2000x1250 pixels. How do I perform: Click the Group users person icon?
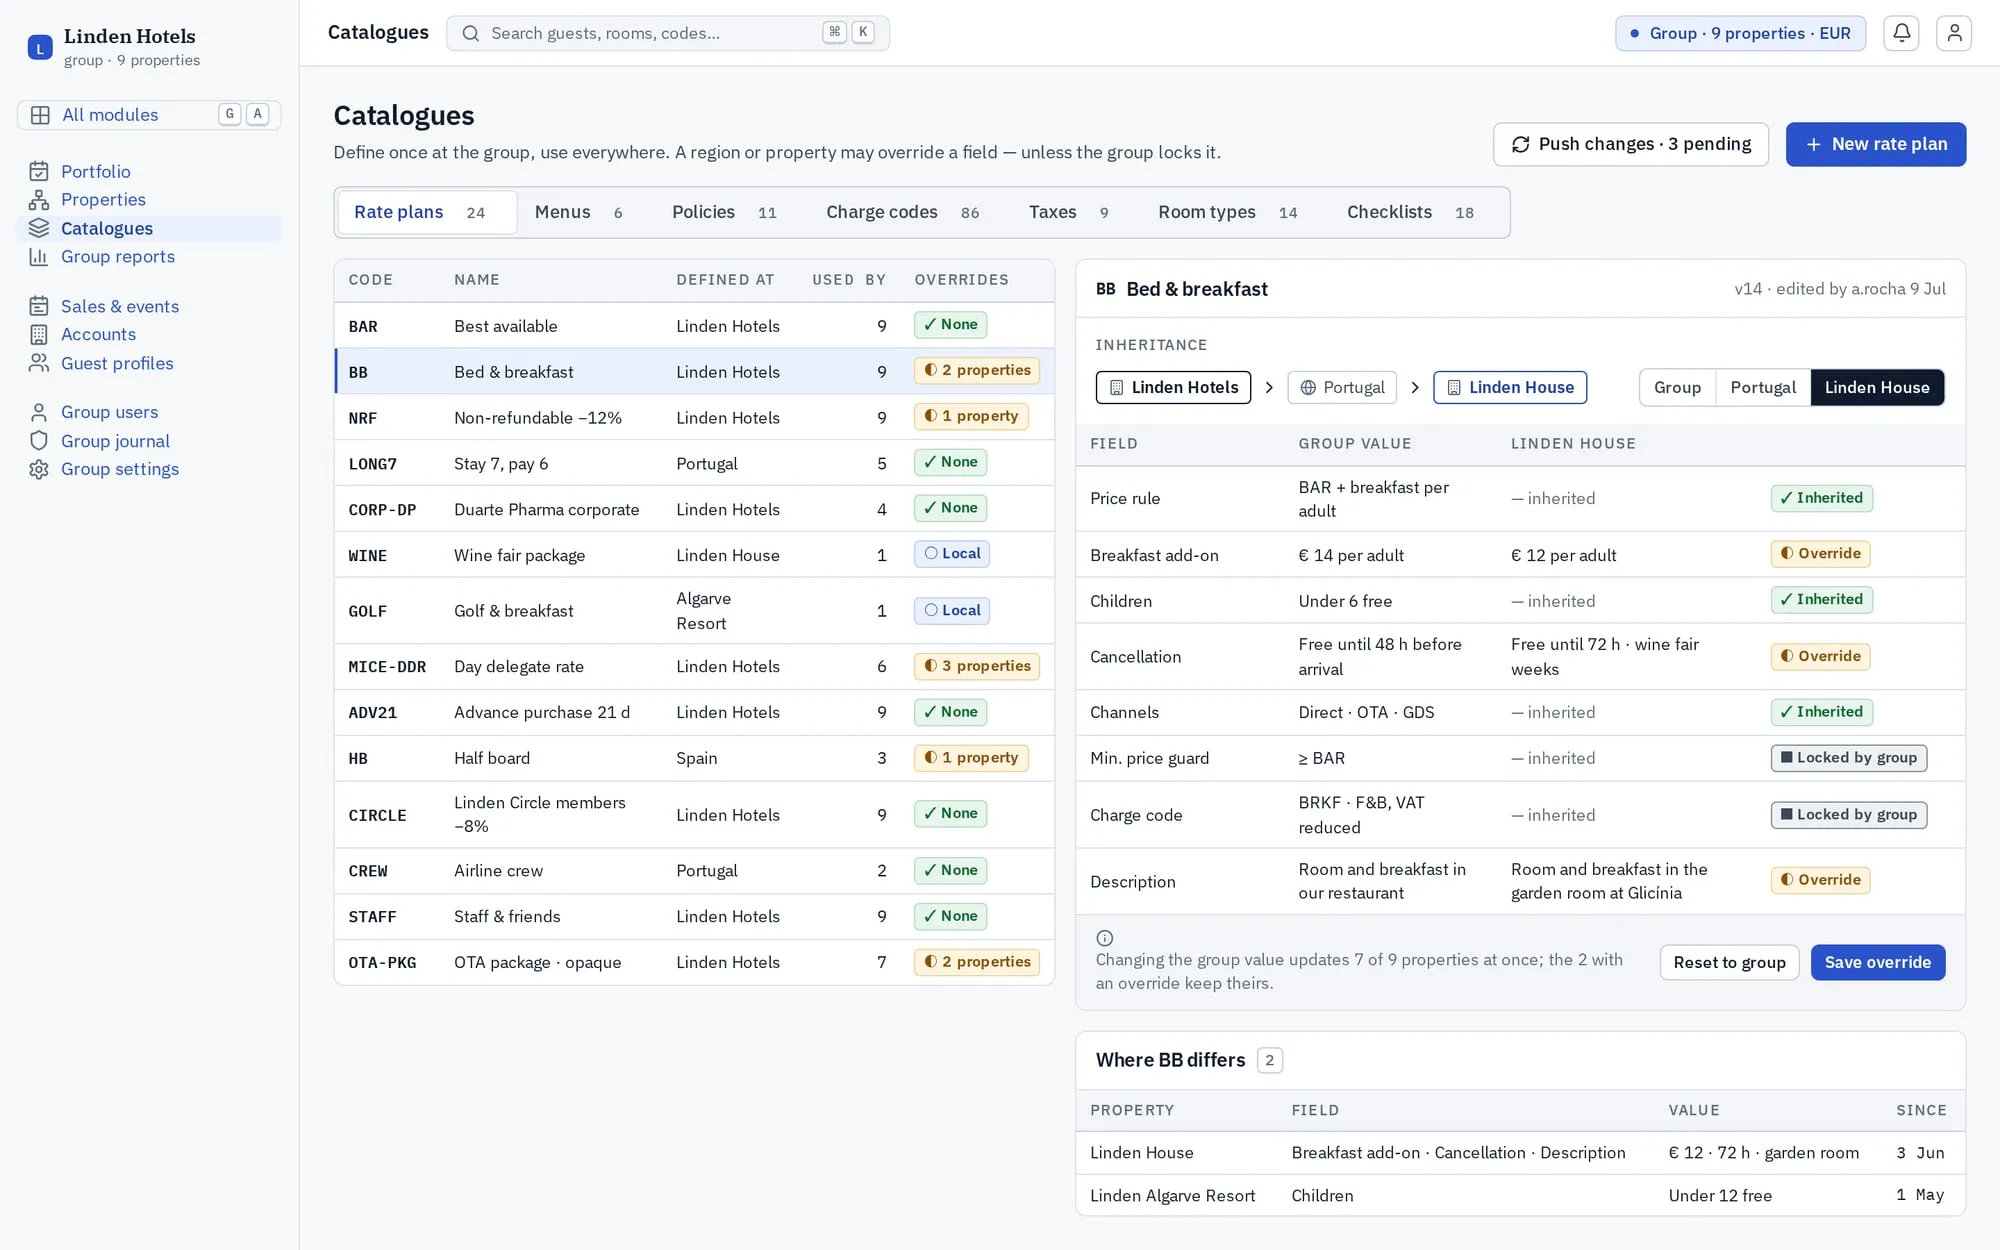point(39,412)
